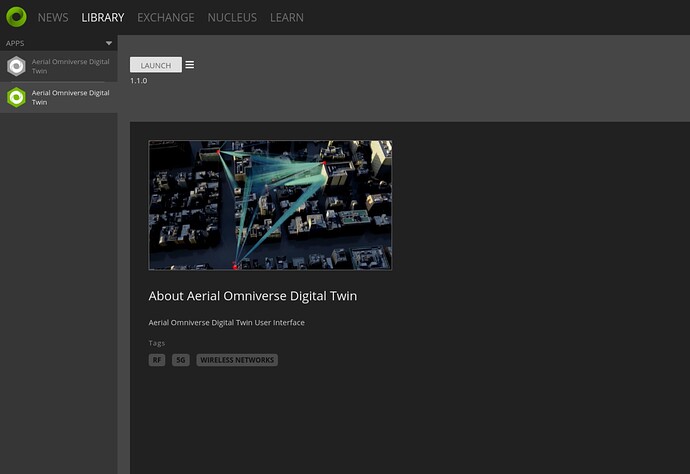Image resolution: width=690 pixels, height=474 pixels.
Task: Click the Tags label
Action: [157, 343]
